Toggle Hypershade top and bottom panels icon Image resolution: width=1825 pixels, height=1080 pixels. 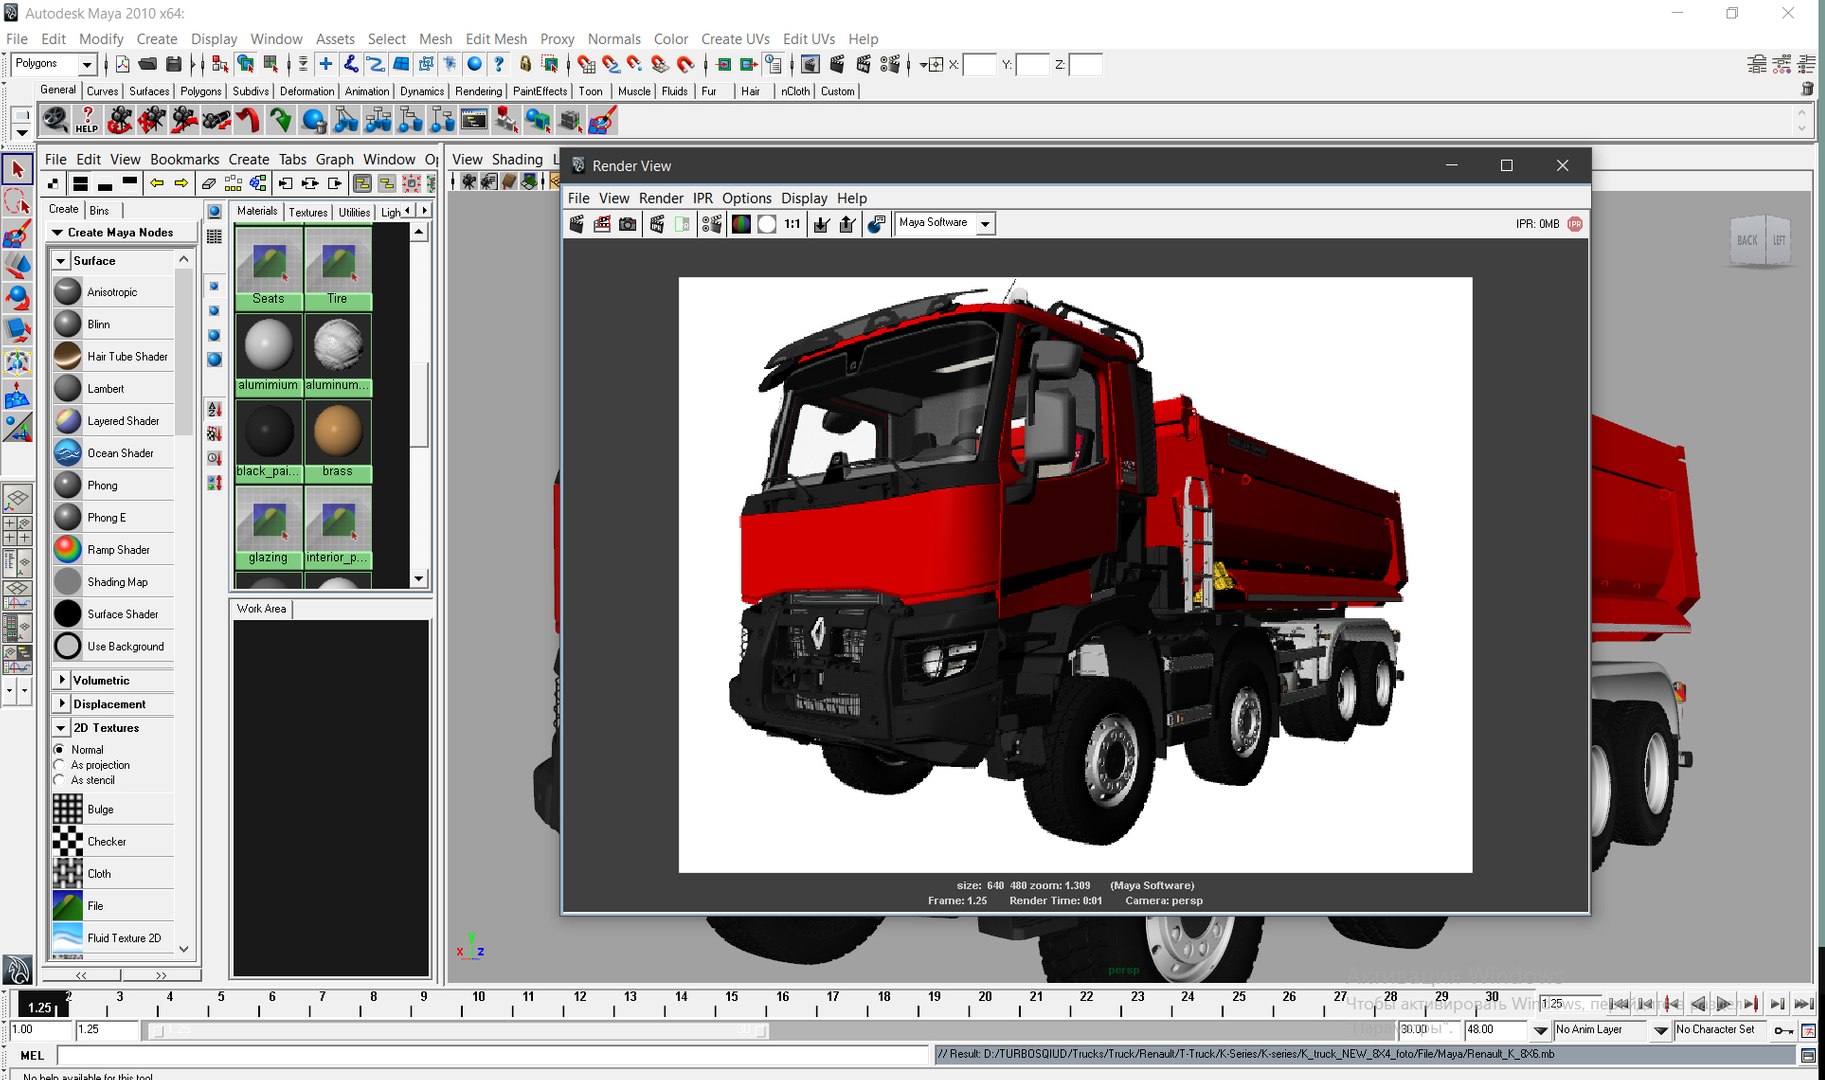(x=80, y=183)
